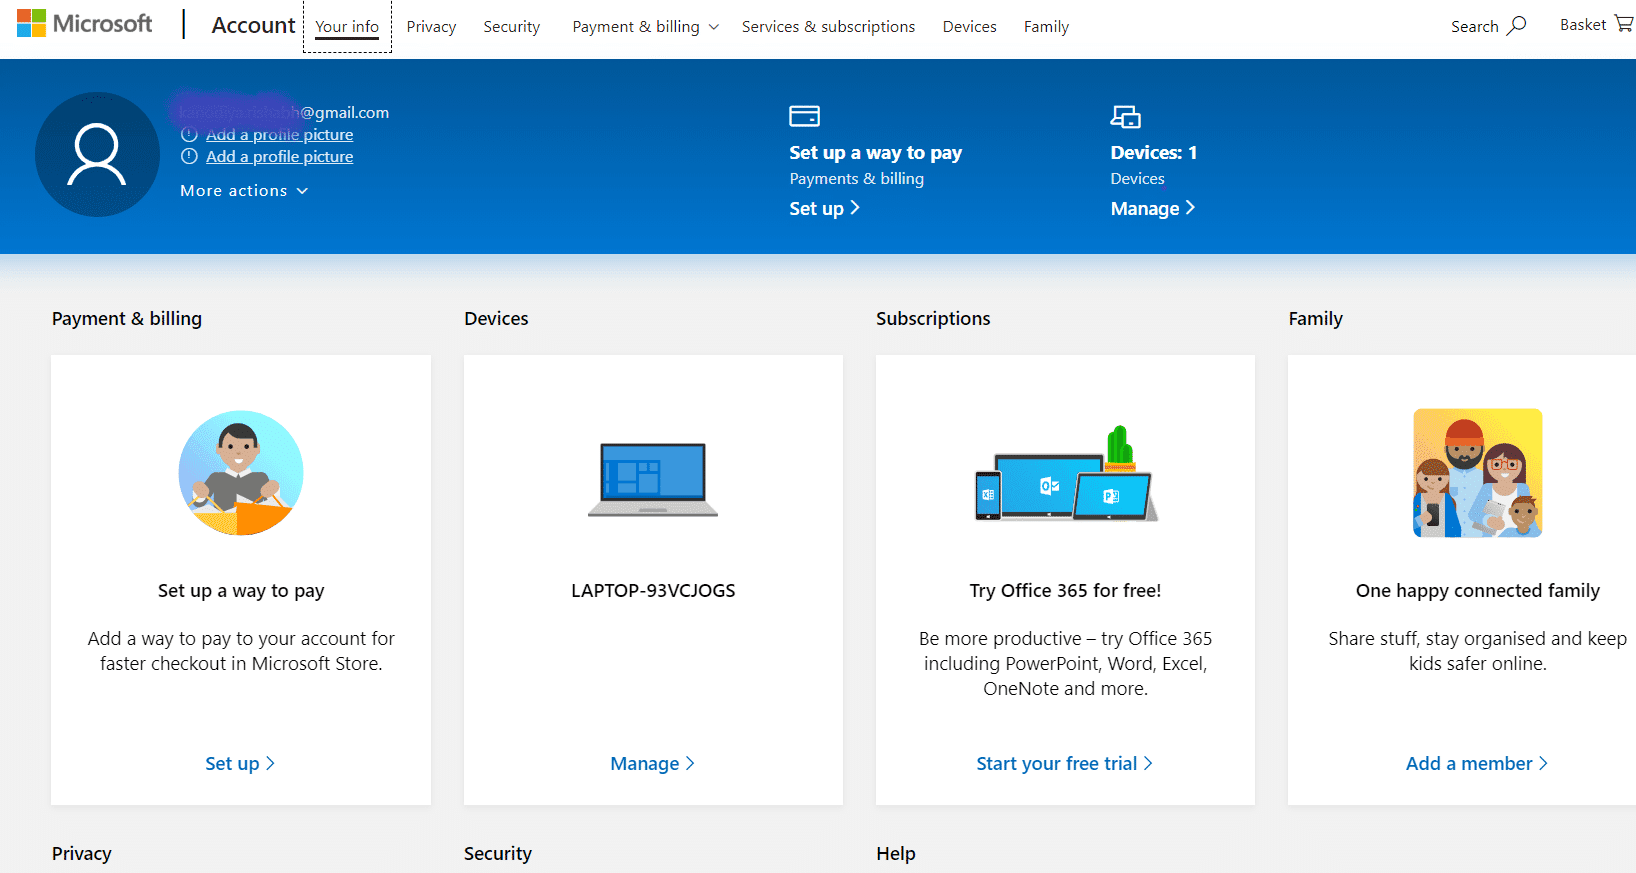Open the Basket cart icon
This screenshot has height=873, width=1636.
(1624, 24)
